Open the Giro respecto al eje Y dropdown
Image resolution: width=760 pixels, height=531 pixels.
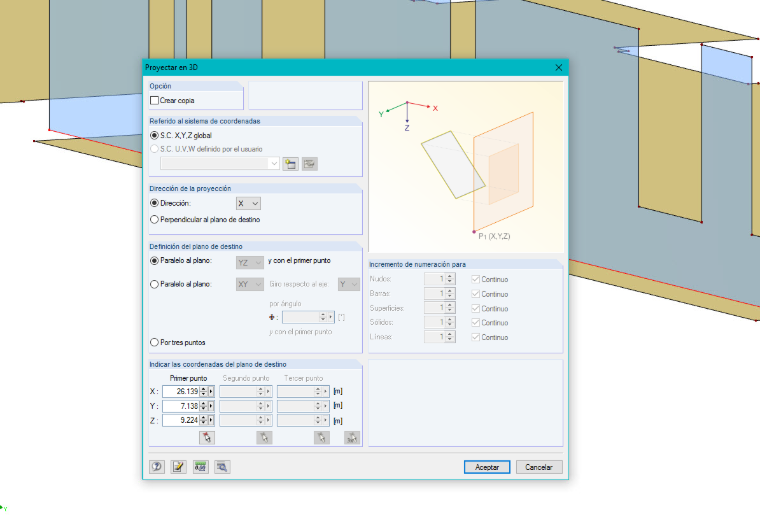[349, 284]
